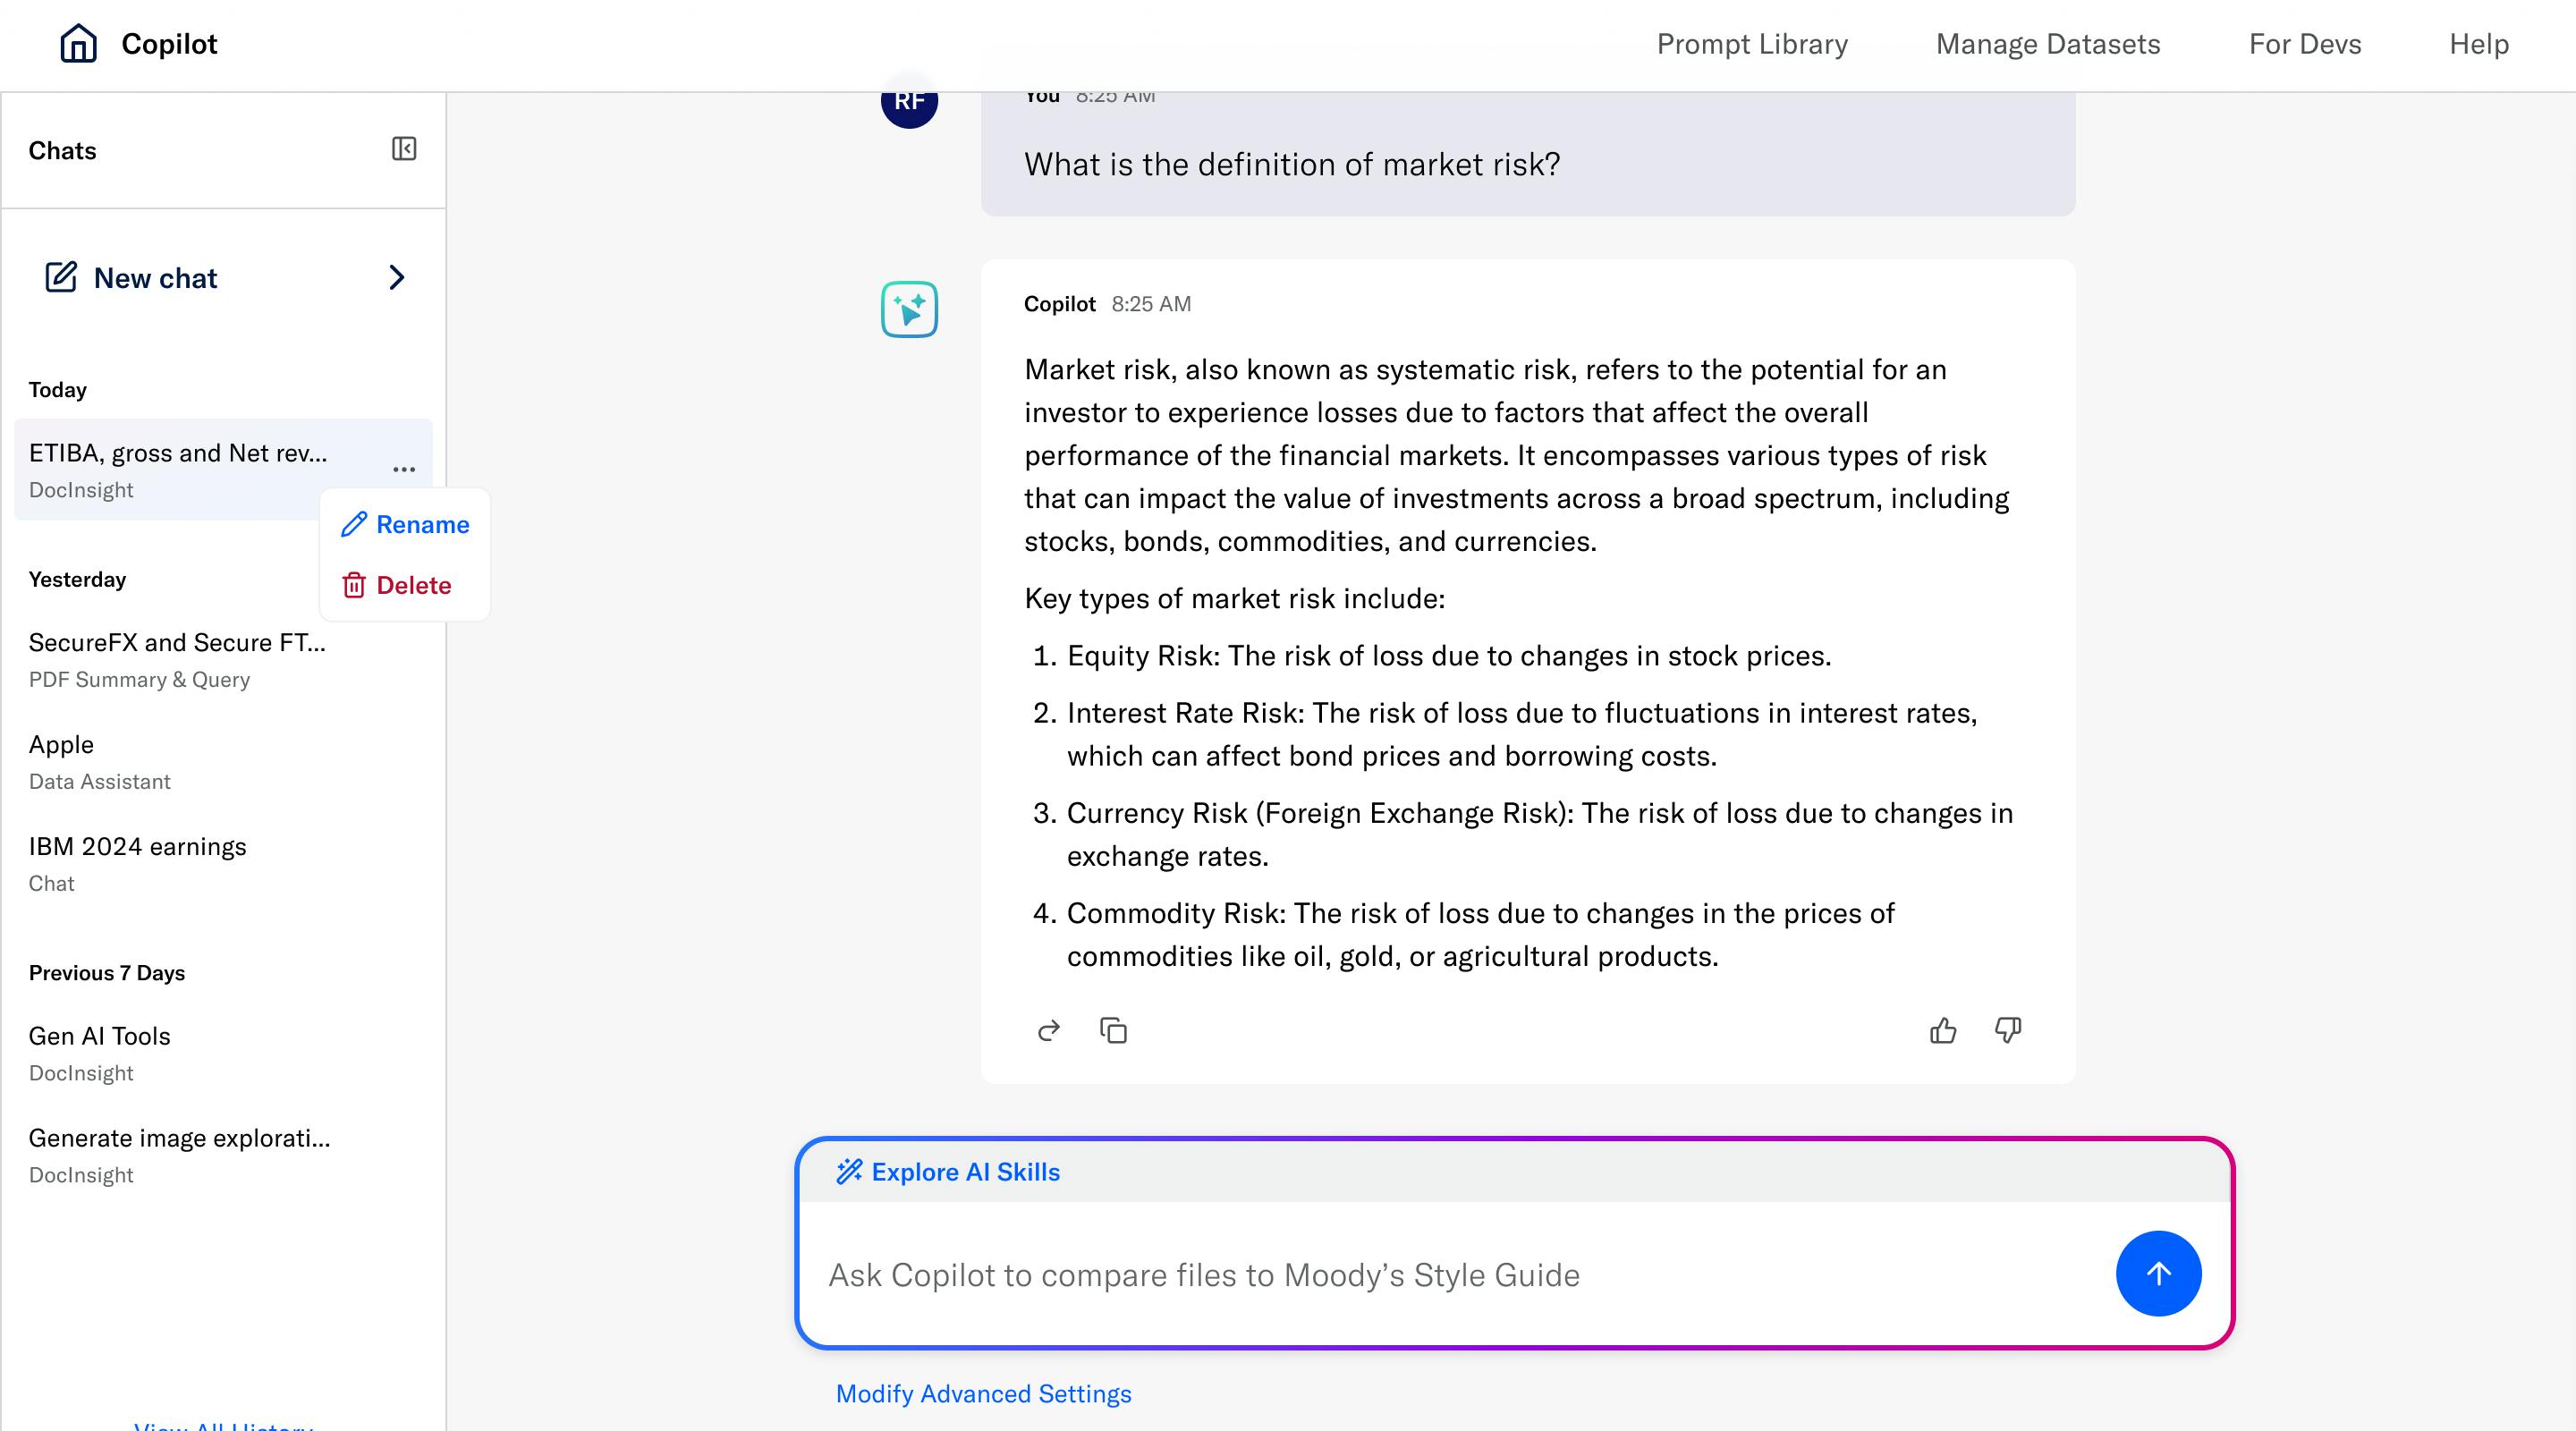This screenshot has height=1431, width=2576.
Task: Open three-dot options for ETIBA chat
Action: click(x=404, y=469)
